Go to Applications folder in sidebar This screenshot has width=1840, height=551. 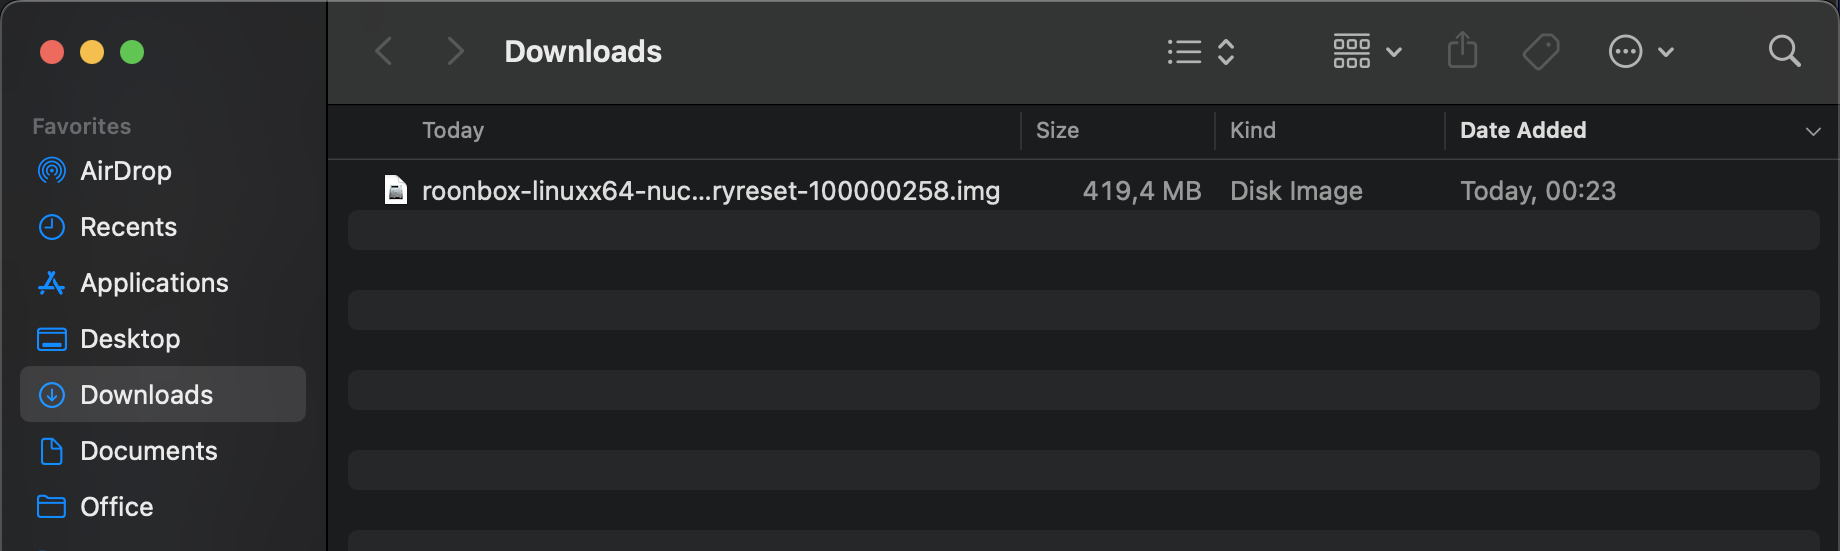click(x=154, y=283)
